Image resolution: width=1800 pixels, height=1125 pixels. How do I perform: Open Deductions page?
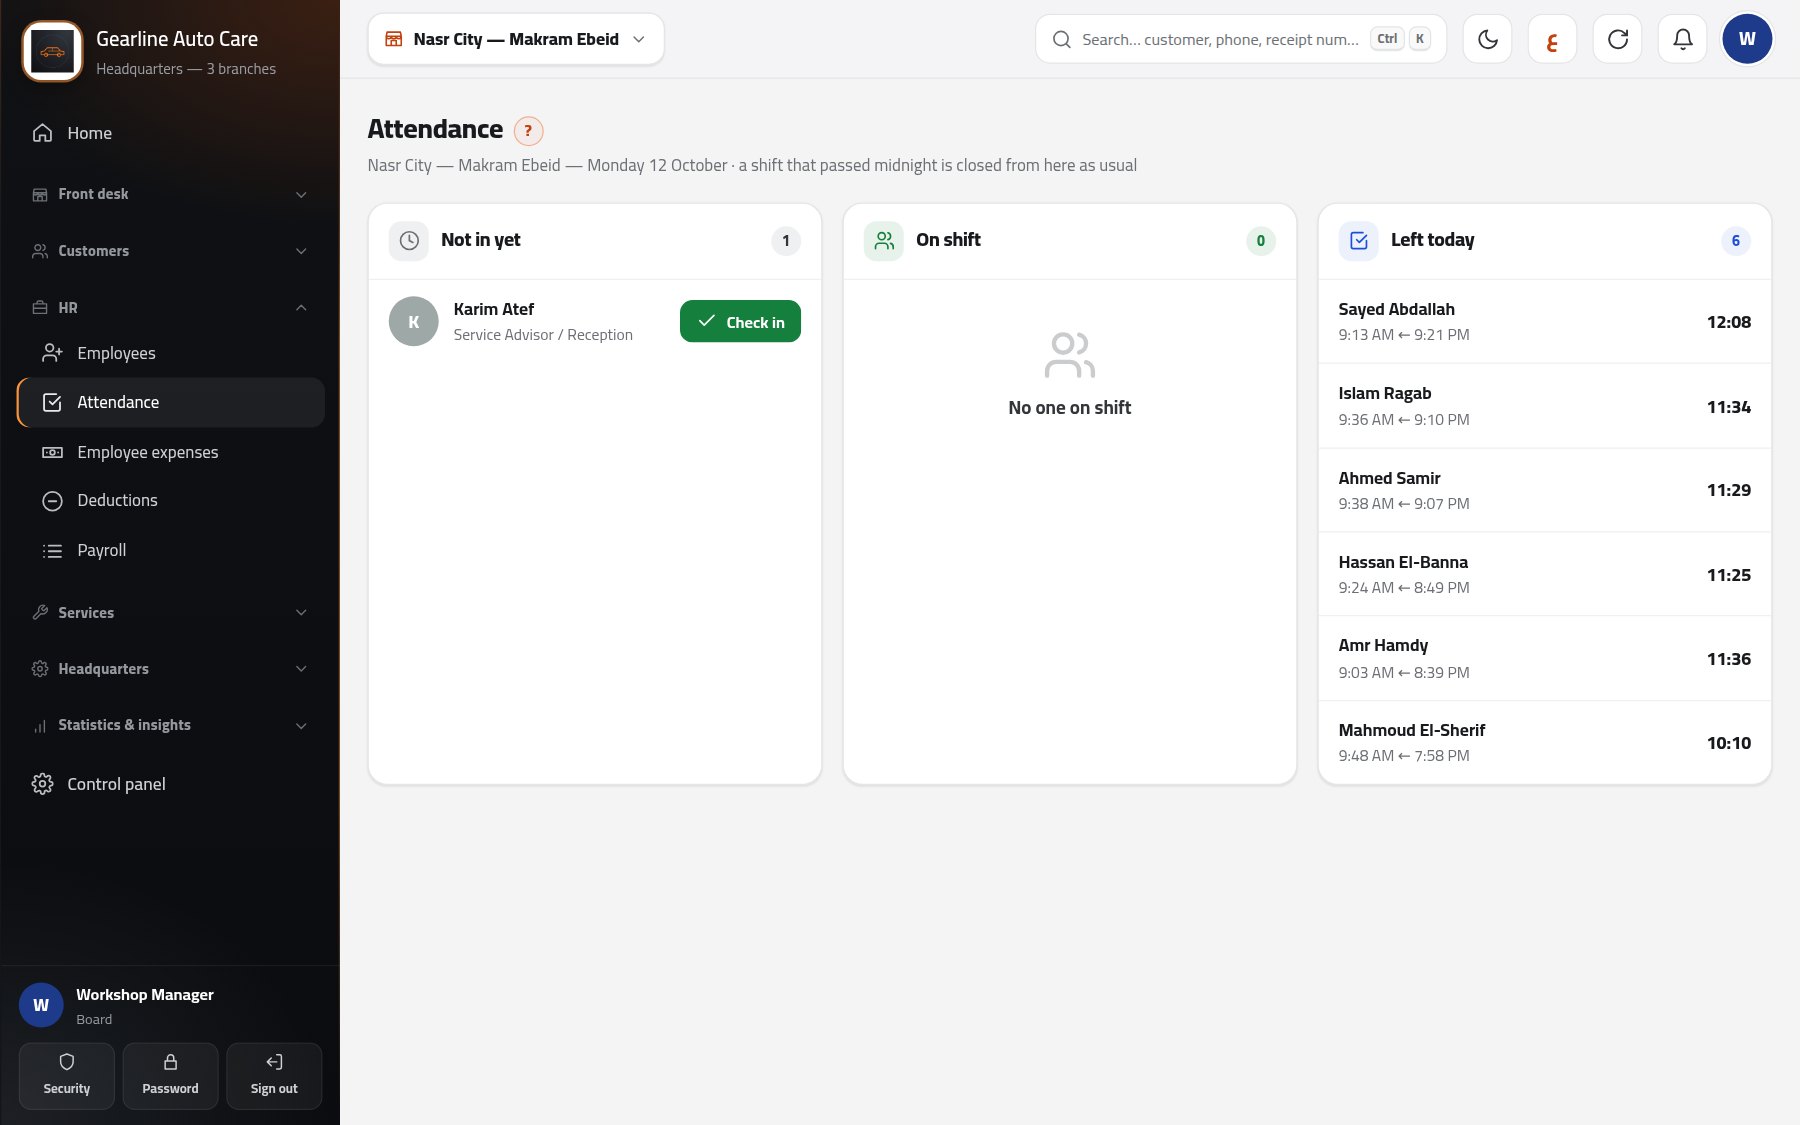coord(170,500)
